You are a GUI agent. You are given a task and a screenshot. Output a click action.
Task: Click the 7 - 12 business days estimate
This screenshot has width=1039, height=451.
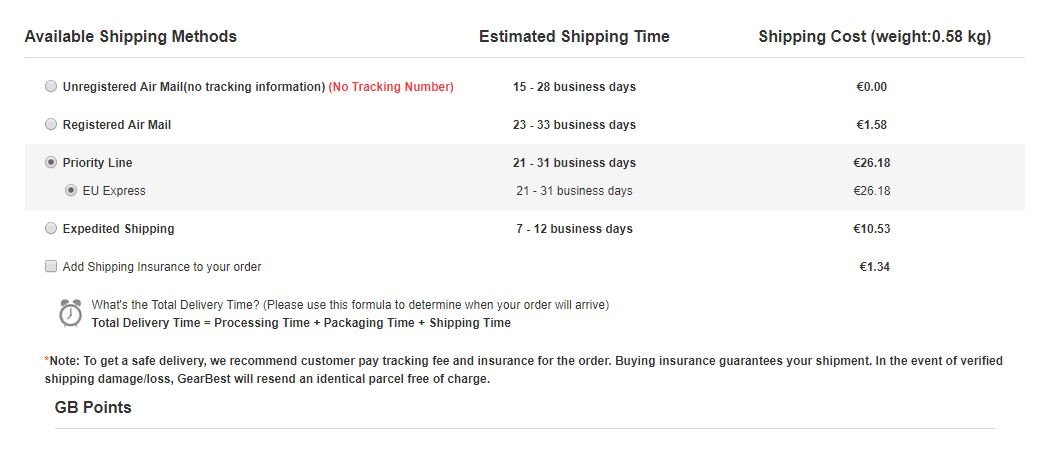pos(574,228)
